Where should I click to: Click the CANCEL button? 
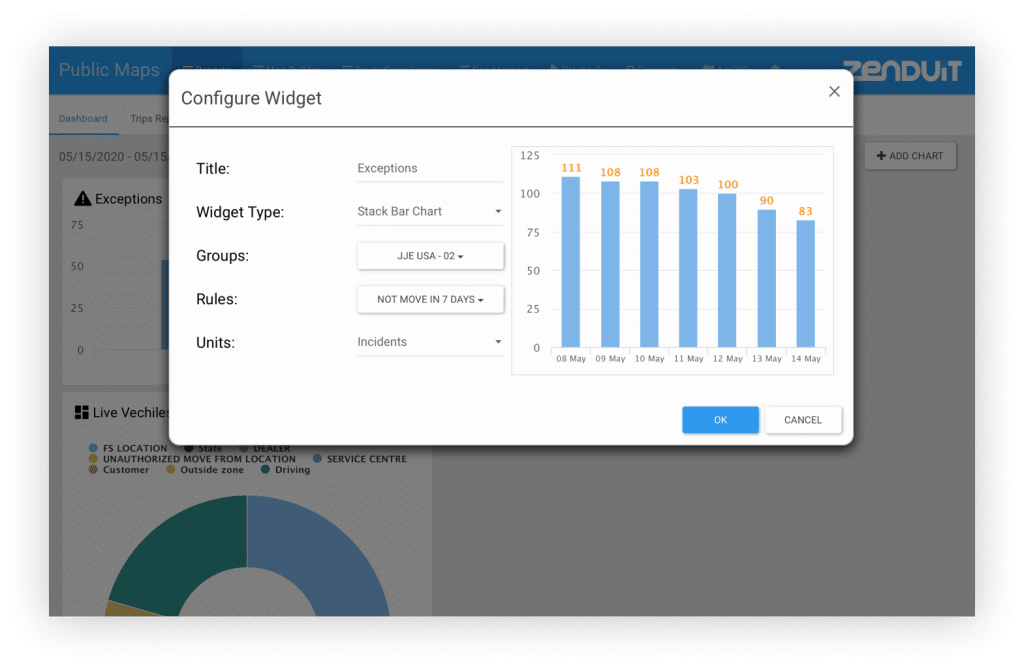pos(802,420)
